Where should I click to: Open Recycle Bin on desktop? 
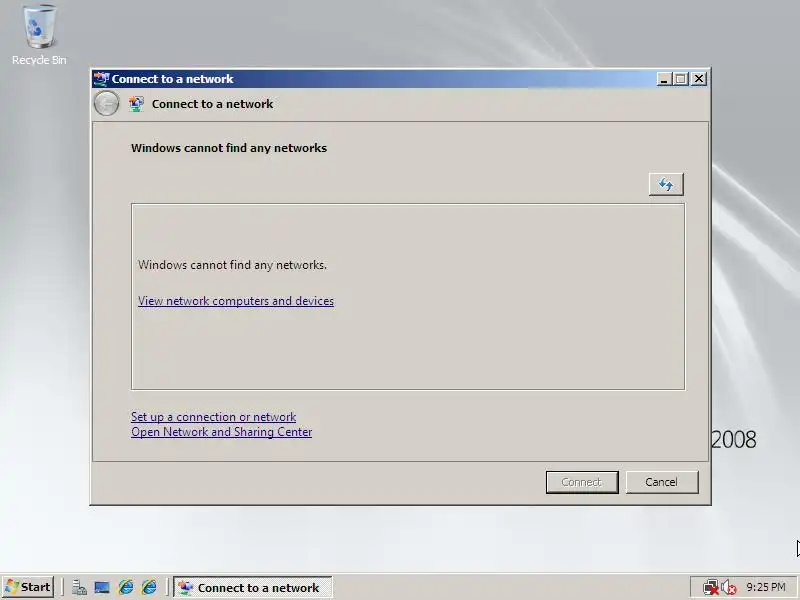point(39,35)
